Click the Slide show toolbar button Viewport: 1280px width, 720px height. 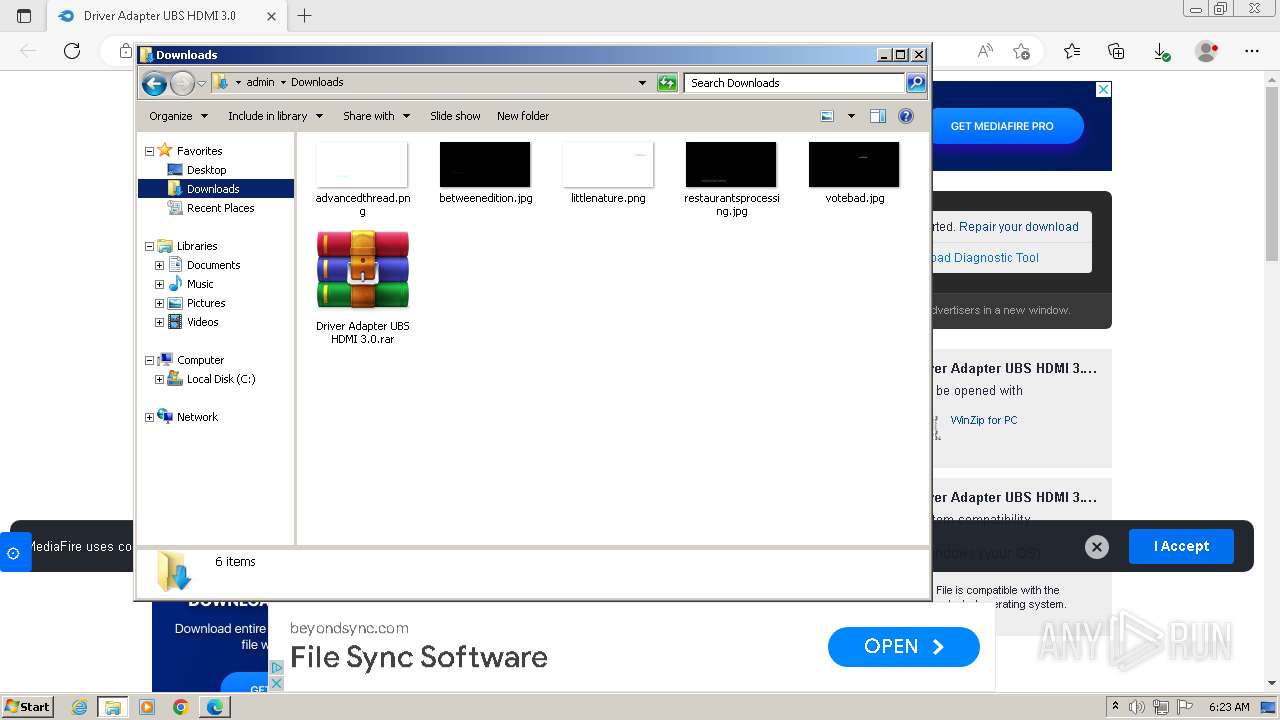(455, 116)
